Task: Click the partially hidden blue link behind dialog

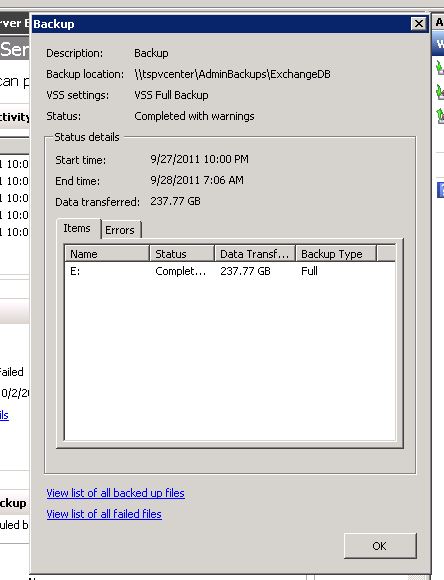Action: click(4, 415)
